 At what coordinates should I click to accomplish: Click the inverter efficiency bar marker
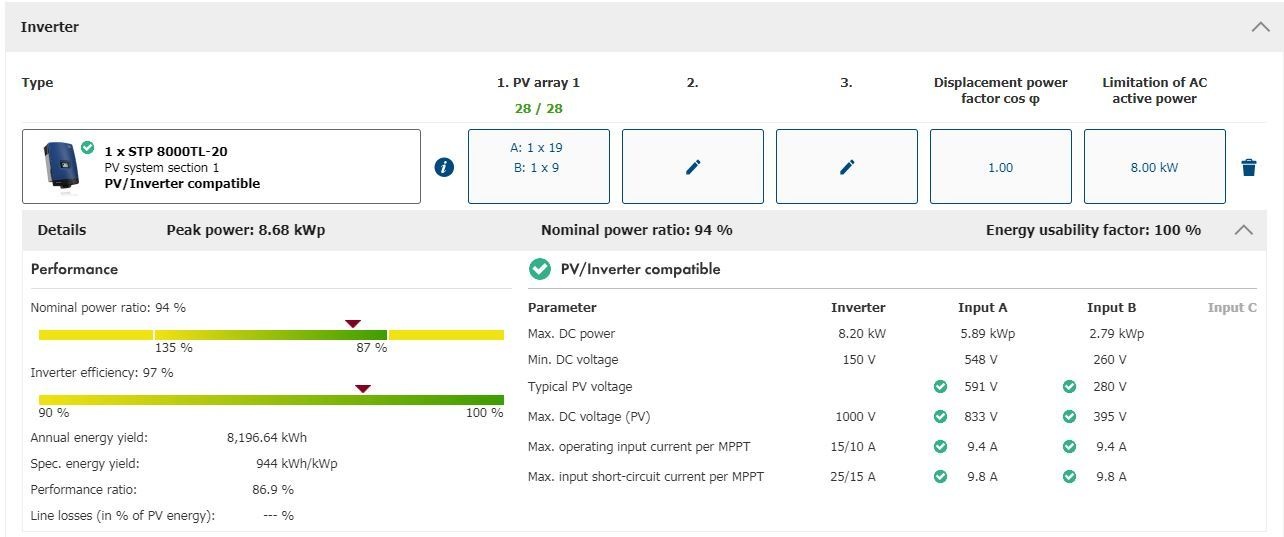363,388
